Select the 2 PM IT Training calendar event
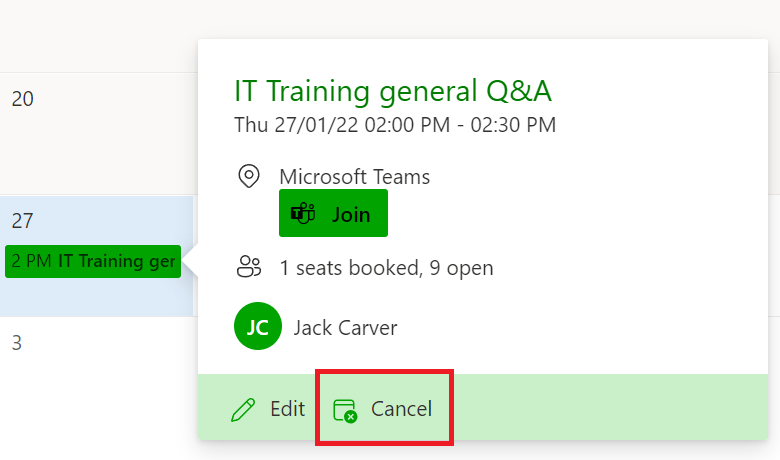Viewport: 780px width, 460px height. (93, 261)
